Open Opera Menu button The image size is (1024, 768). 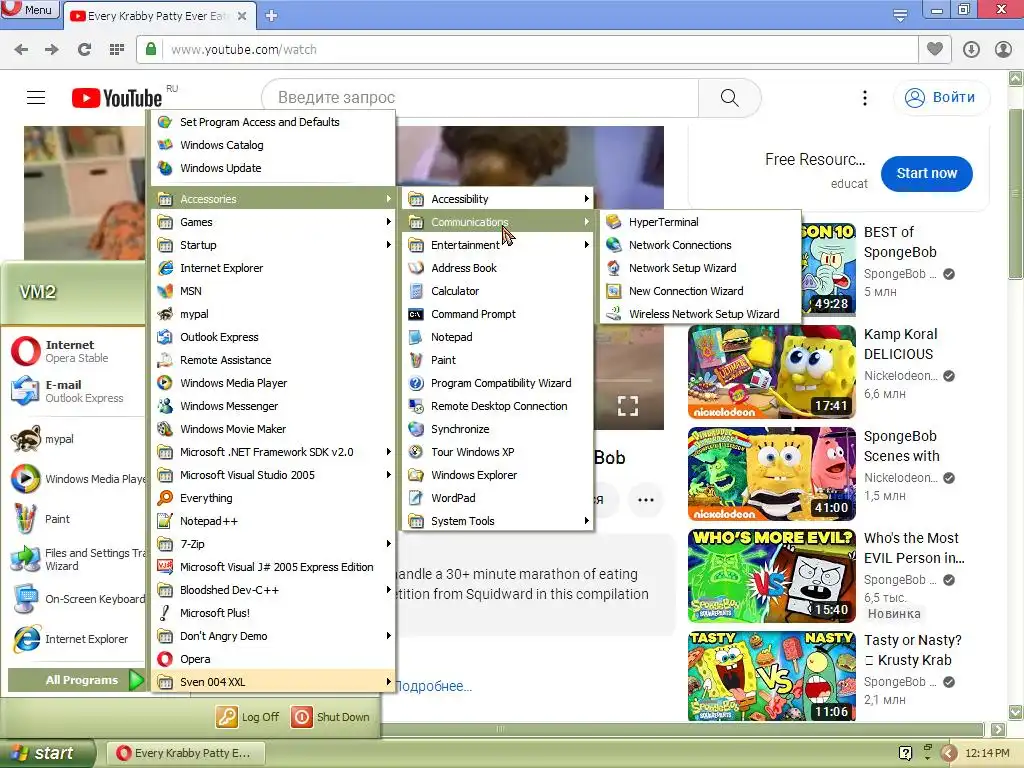click(29, 9)
